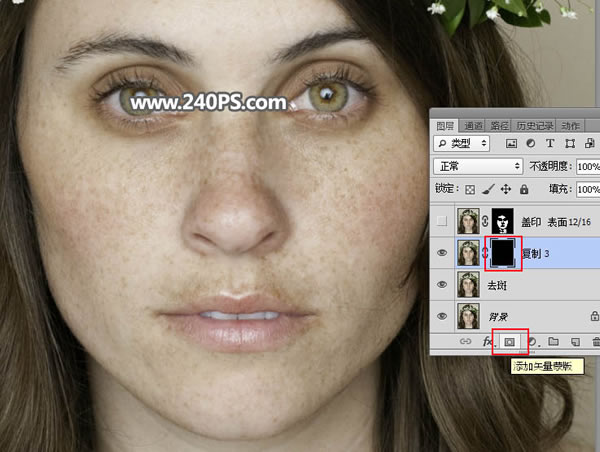Select the 背景 layer thumbnail
The height and width of the screenshot is (452, 600).
468,316
